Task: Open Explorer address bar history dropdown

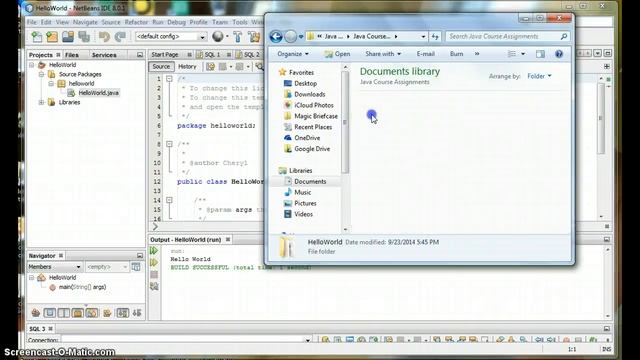Action: (423, 36)
